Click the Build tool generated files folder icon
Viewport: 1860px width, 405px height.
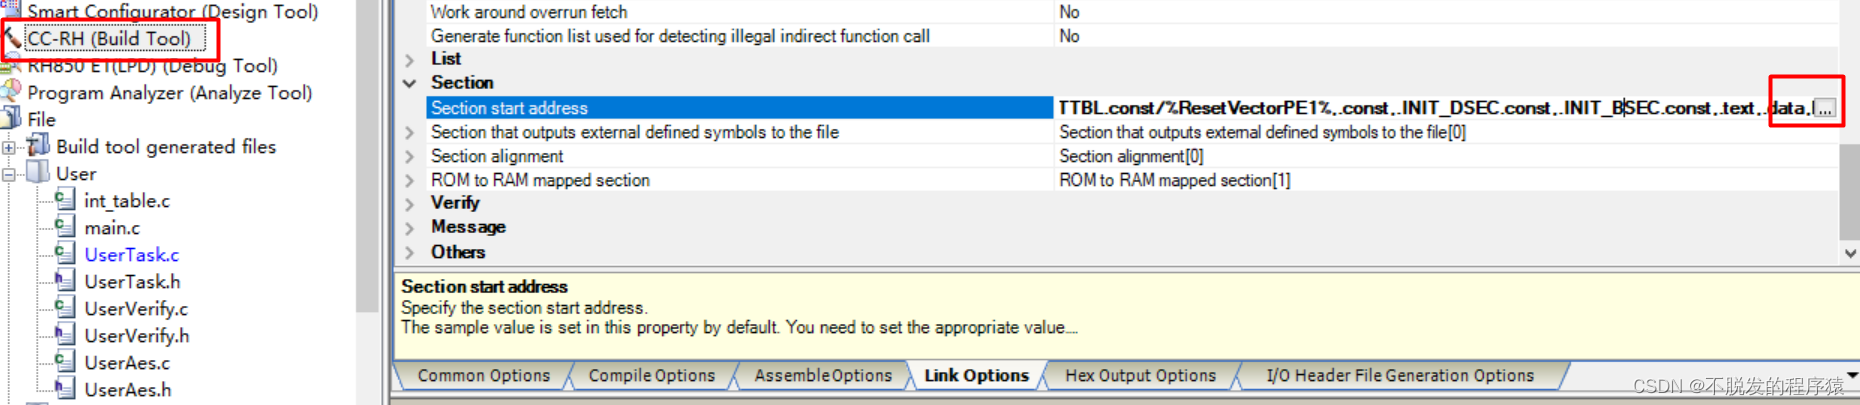point(38,146)
